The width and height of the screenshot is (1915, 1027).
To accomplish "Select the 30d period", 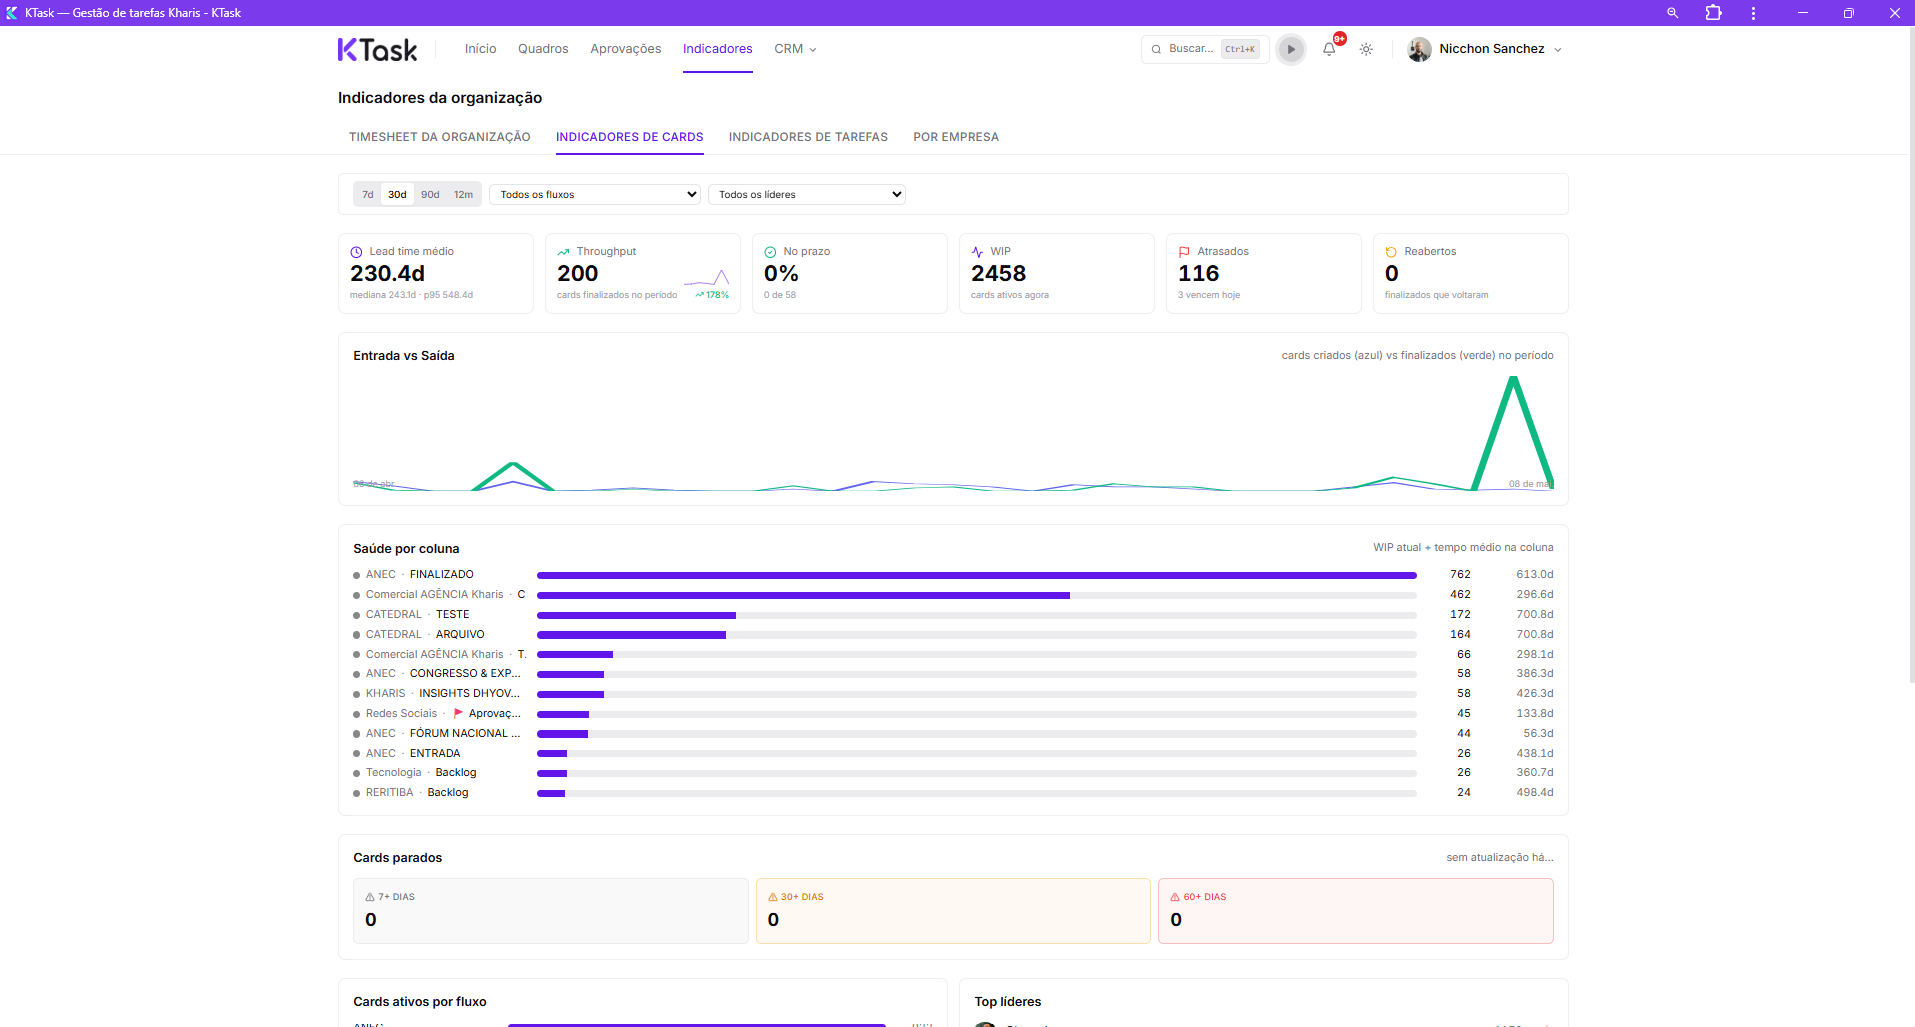I will [x=397, y=194].
